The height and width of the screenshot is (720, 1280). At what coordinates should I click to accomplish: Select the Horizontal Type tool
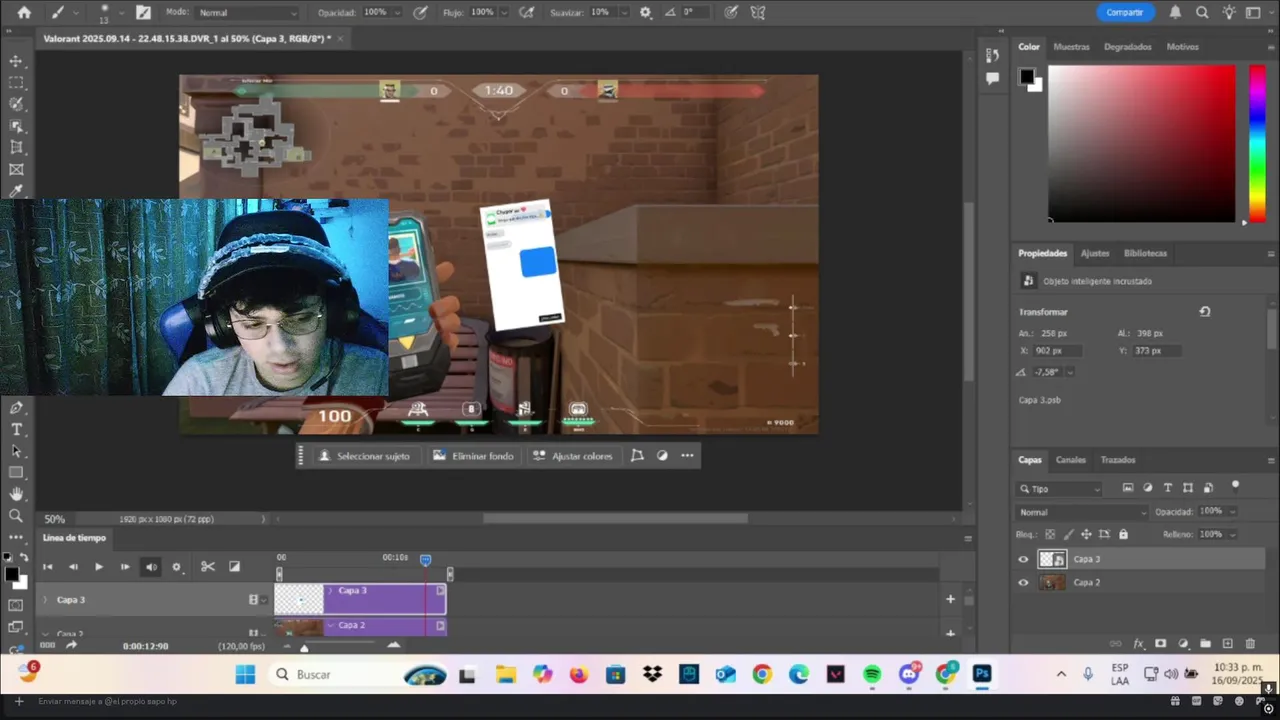tap(16, 429)
